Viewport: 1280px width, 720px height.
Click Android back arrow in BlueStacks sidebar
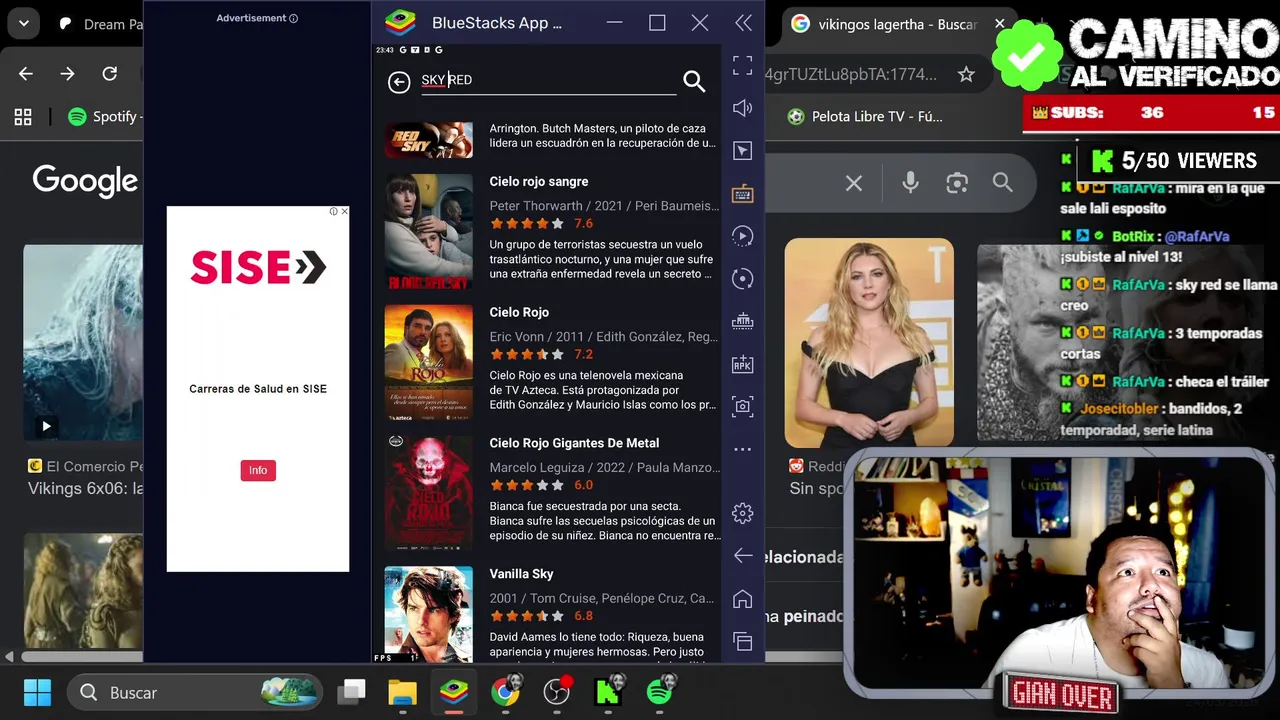[x=742, y=556]
